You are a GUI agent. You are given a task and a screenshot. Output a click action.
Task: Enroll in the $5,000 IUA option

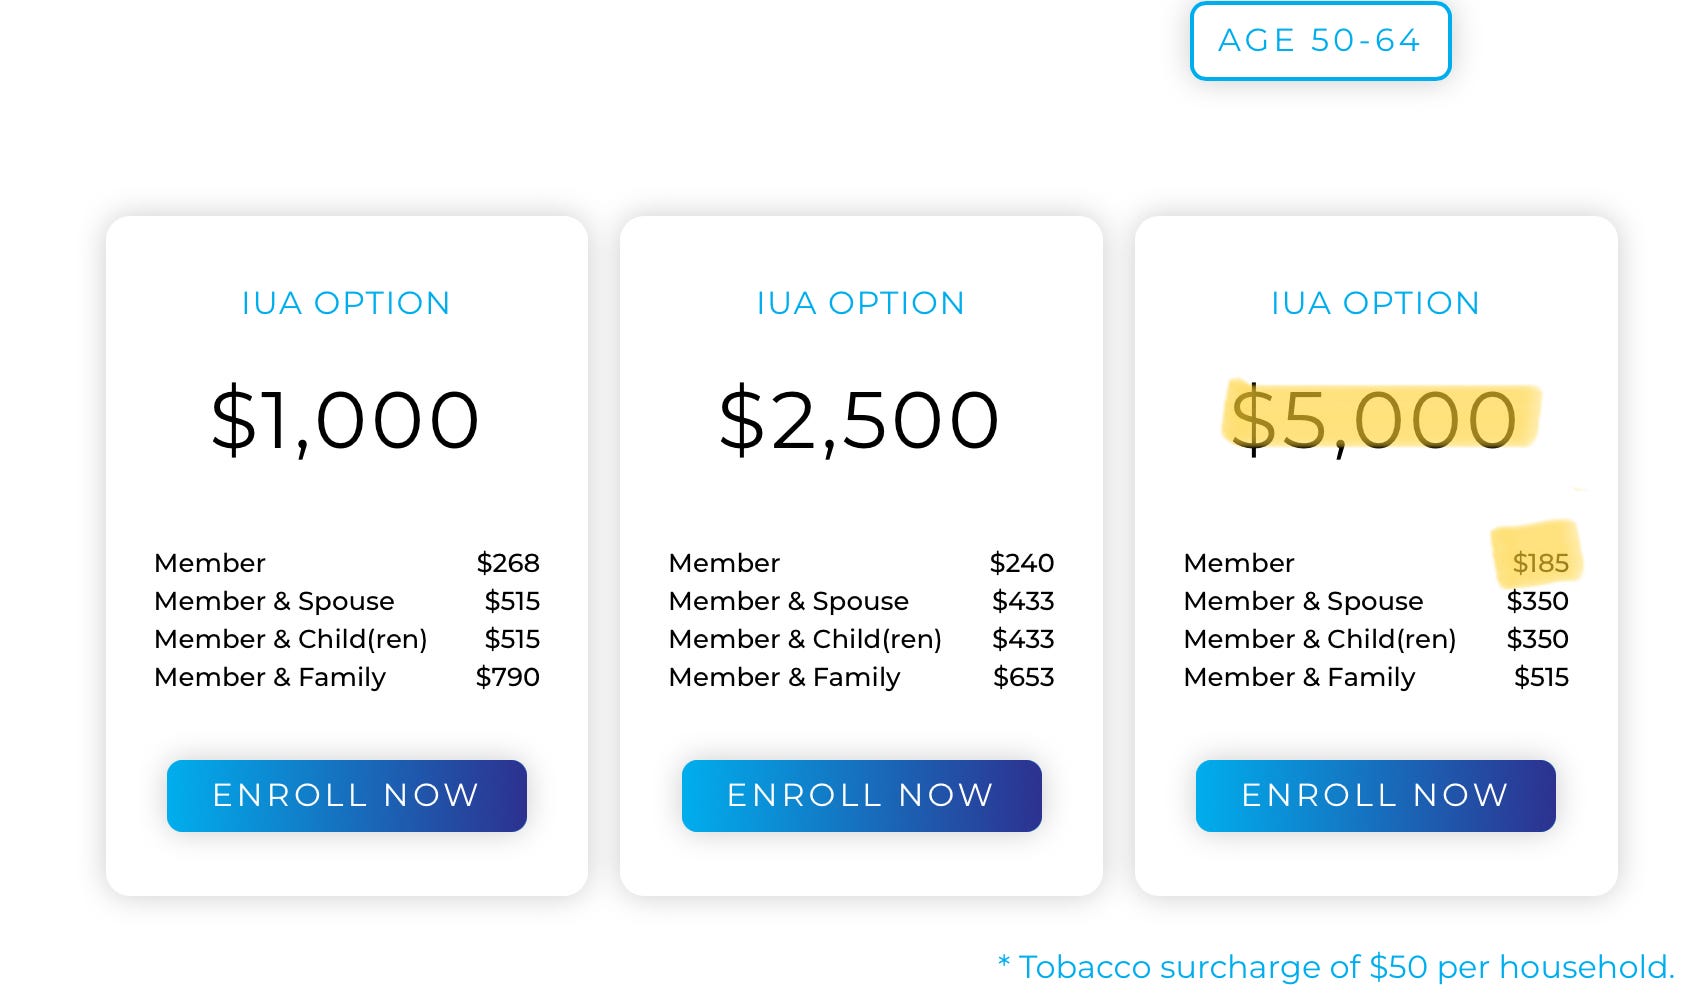(1376, 796)
